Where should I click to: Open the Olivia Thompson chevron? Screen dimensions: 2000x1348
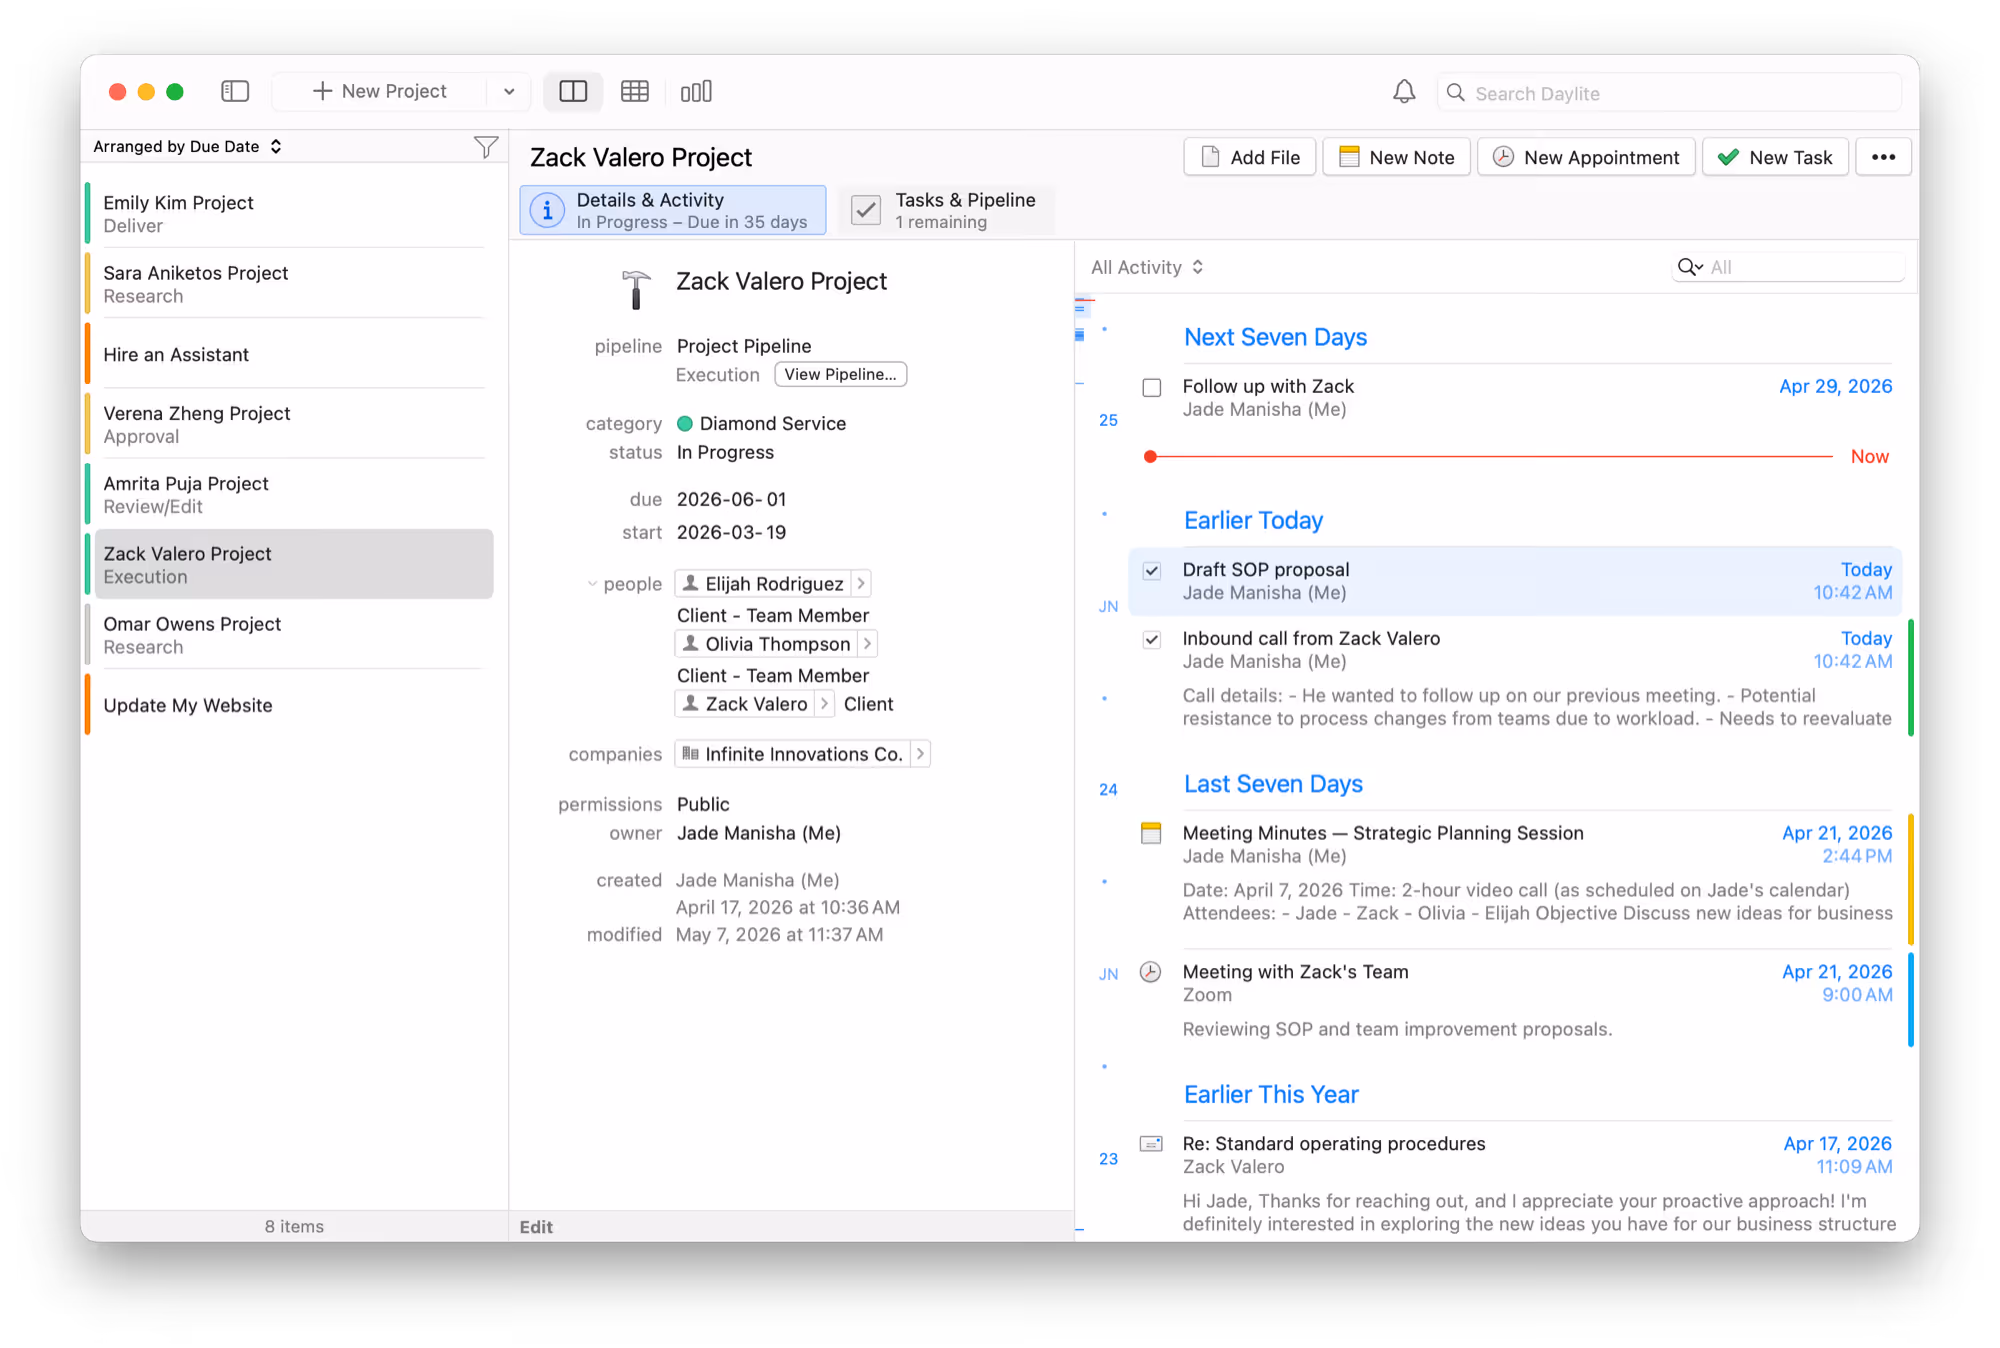[868, 643]
